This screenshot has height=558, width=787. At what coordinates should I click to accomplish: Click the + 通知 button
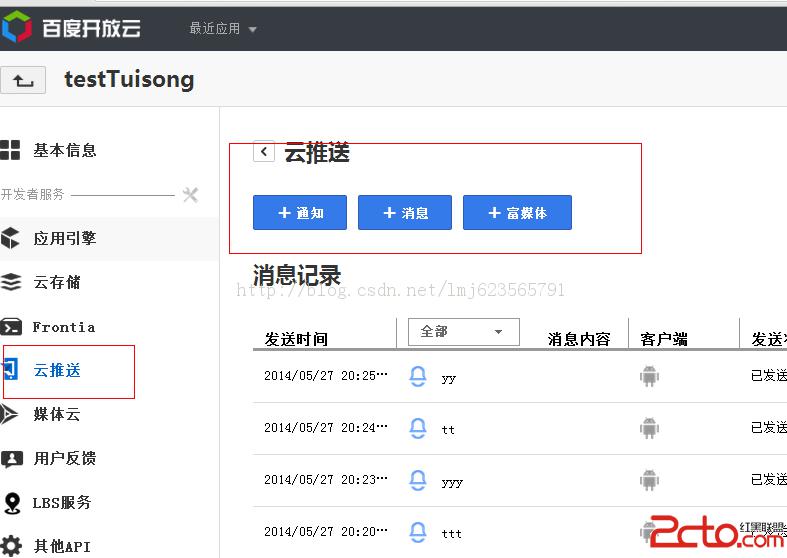click(300, 213)
